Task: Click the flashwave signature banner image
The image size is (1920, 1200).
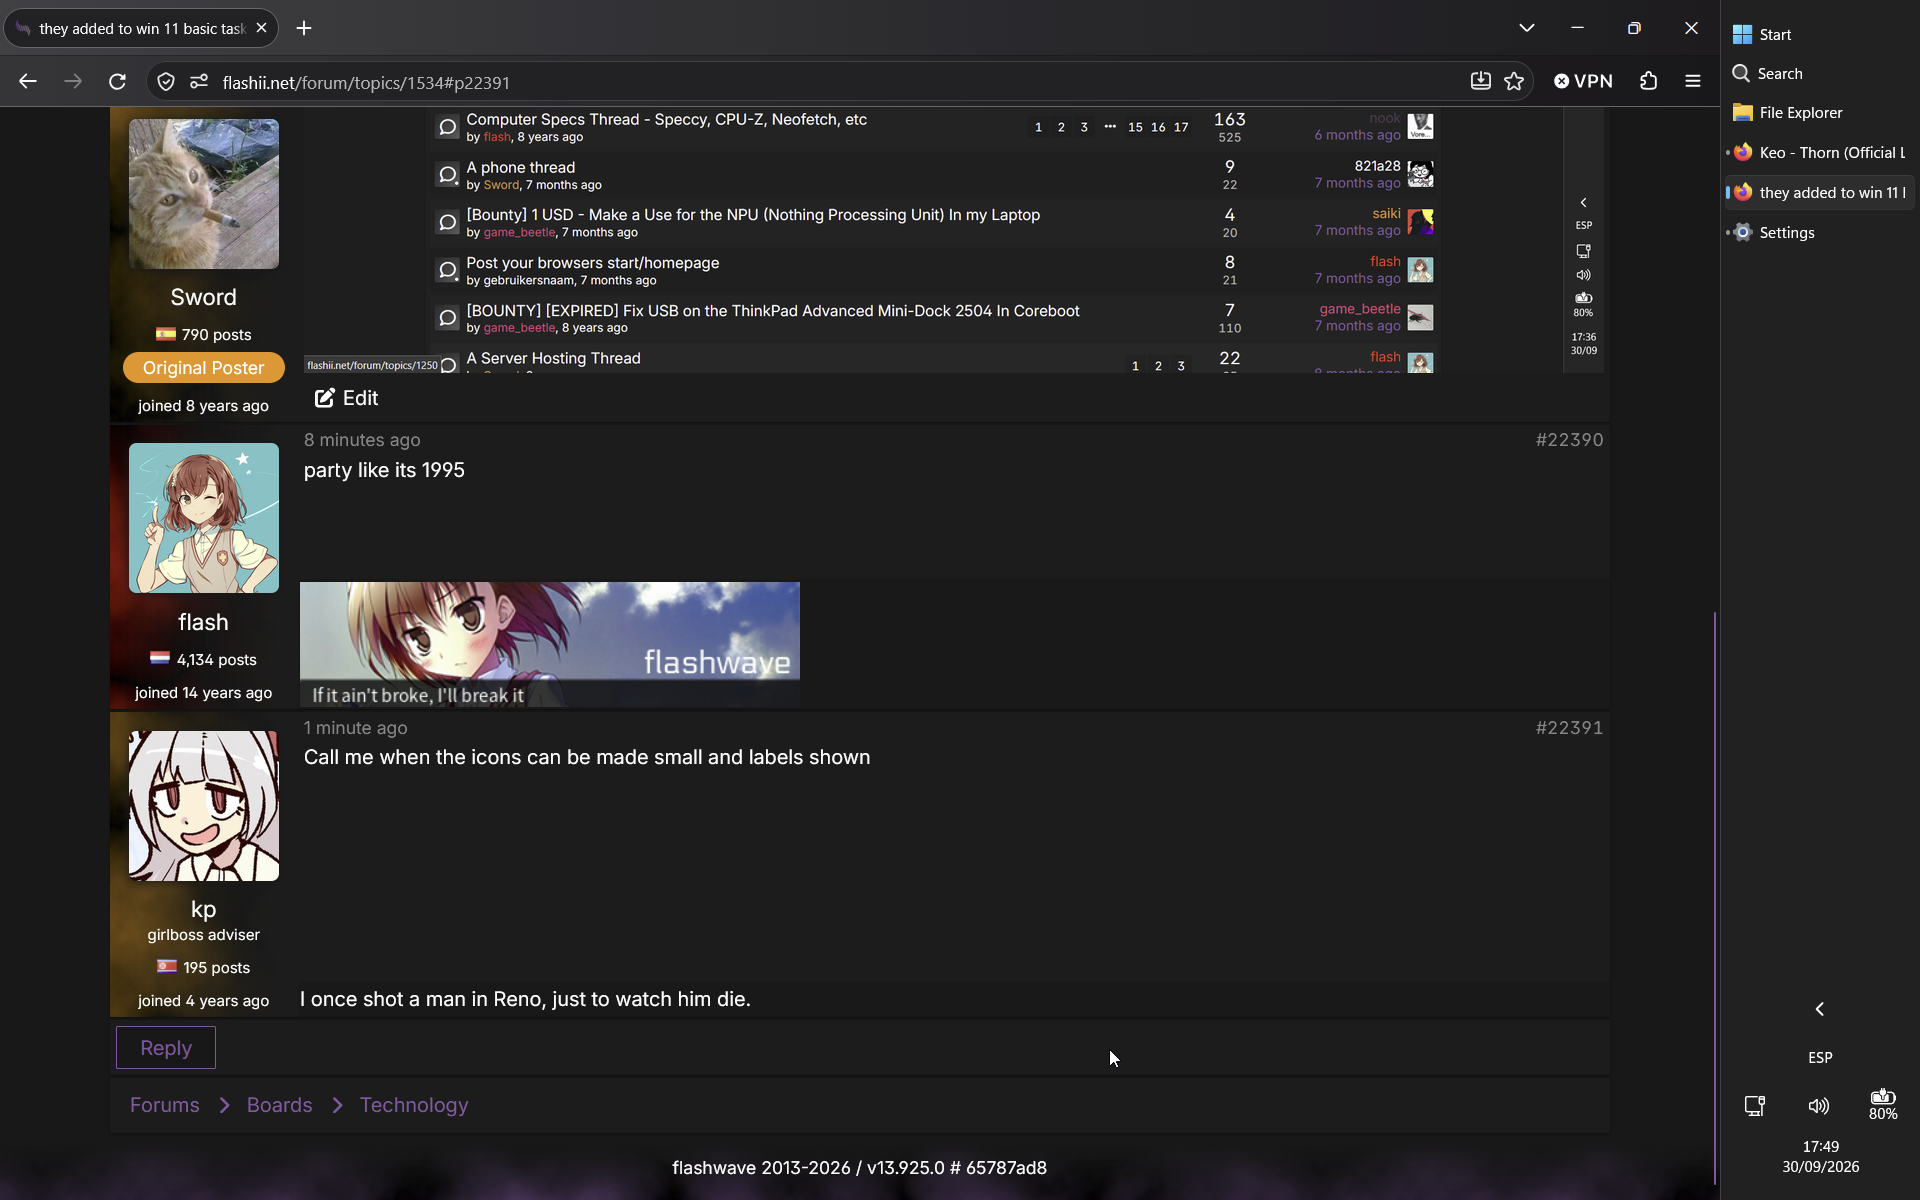Action: coord(550,645)
